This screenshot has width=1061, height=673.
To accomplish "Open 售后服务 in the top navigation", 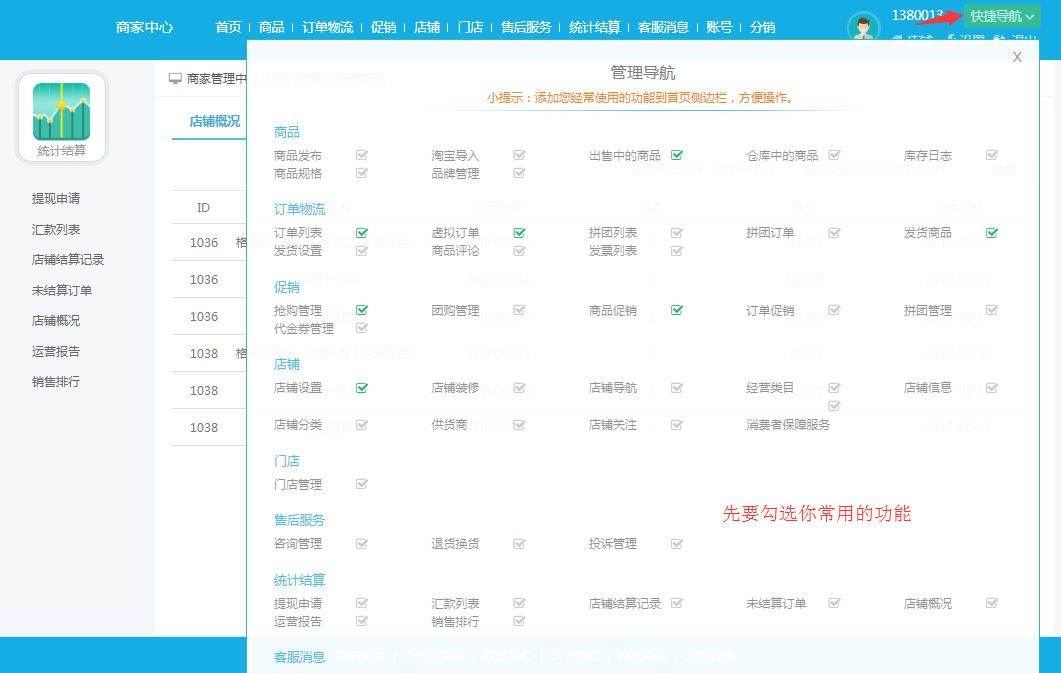I will (525, 27).
